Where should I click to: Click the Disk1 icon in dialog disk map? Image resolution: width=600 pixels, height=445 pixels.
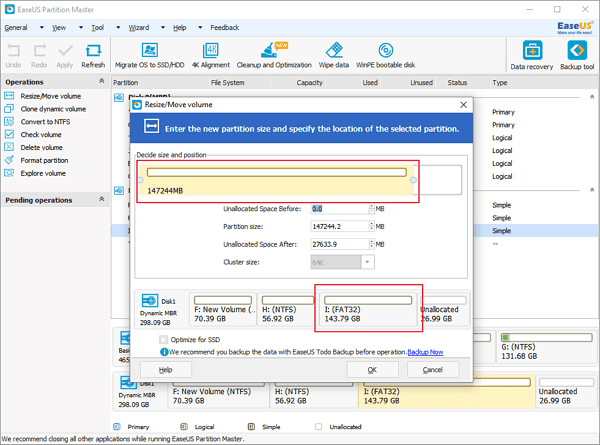[150, 301]
